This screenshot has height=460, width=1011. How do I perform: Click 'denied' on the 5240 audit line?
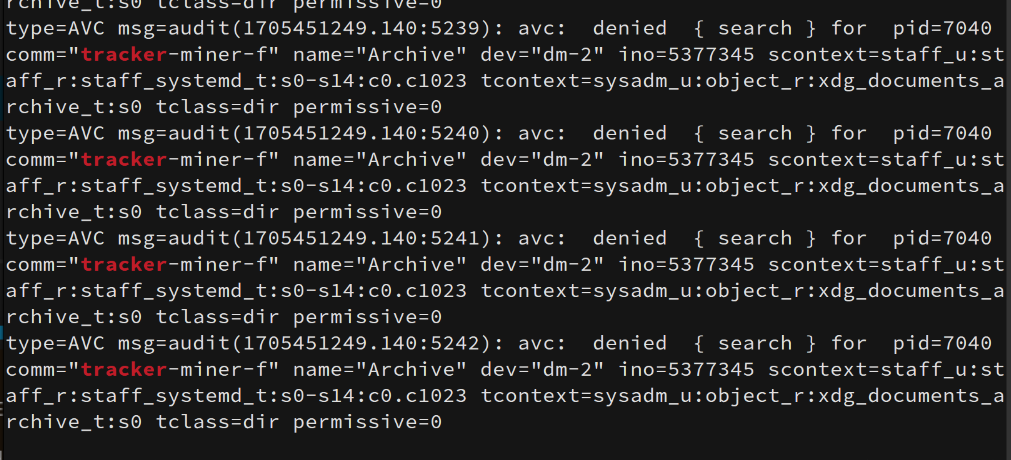pos(629,134)
